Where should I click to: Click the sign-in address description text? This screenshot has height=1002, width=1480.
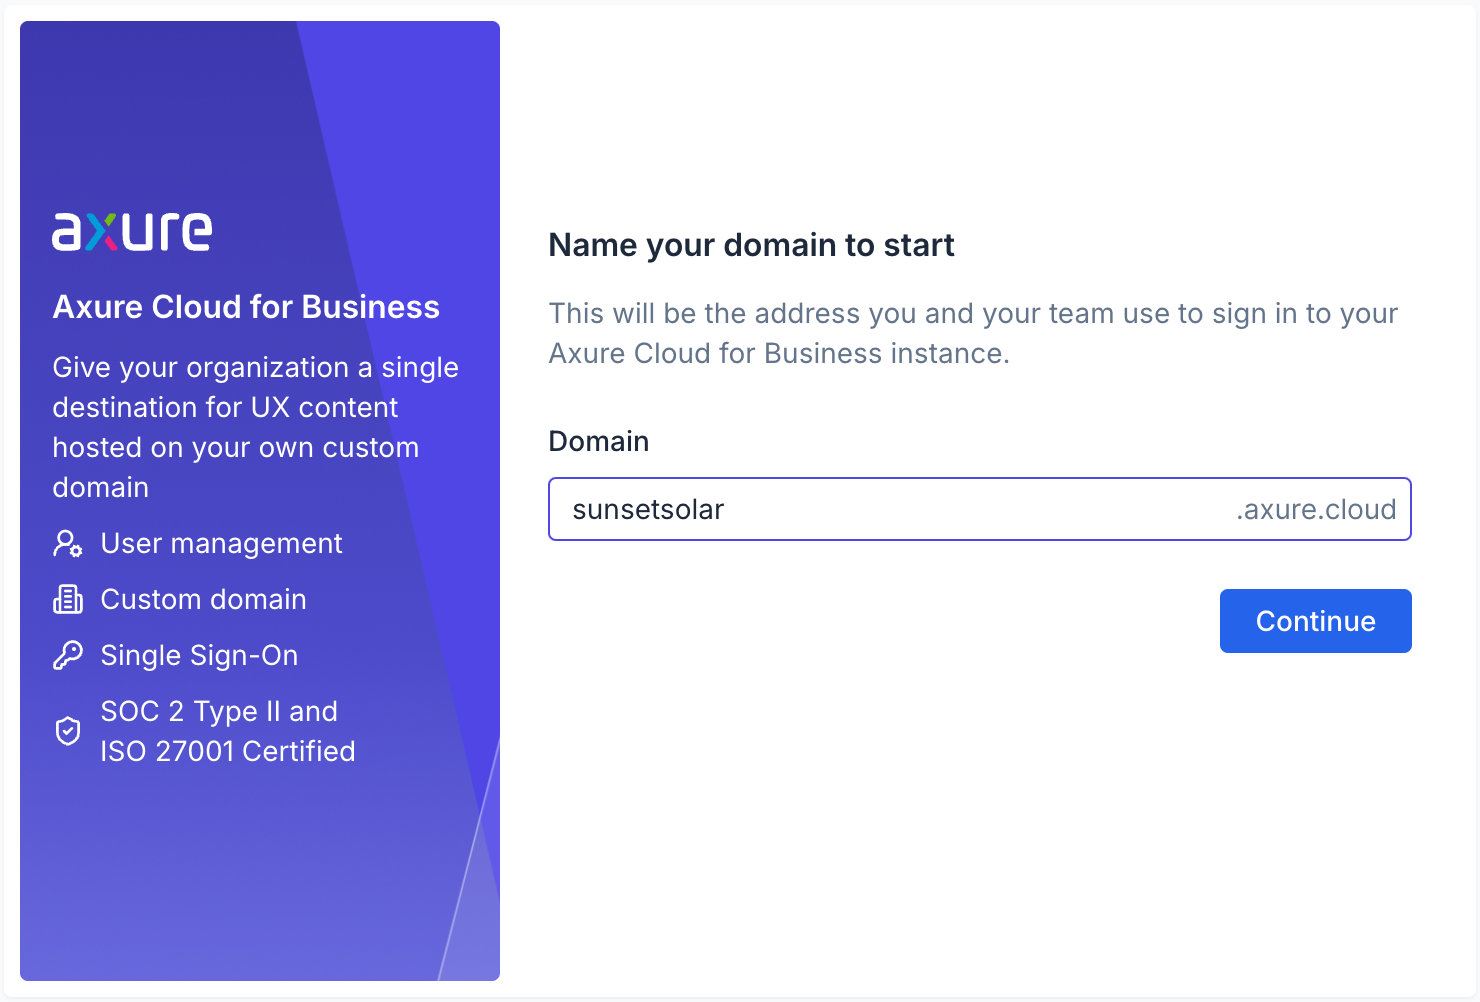click(x=972, y=333)
